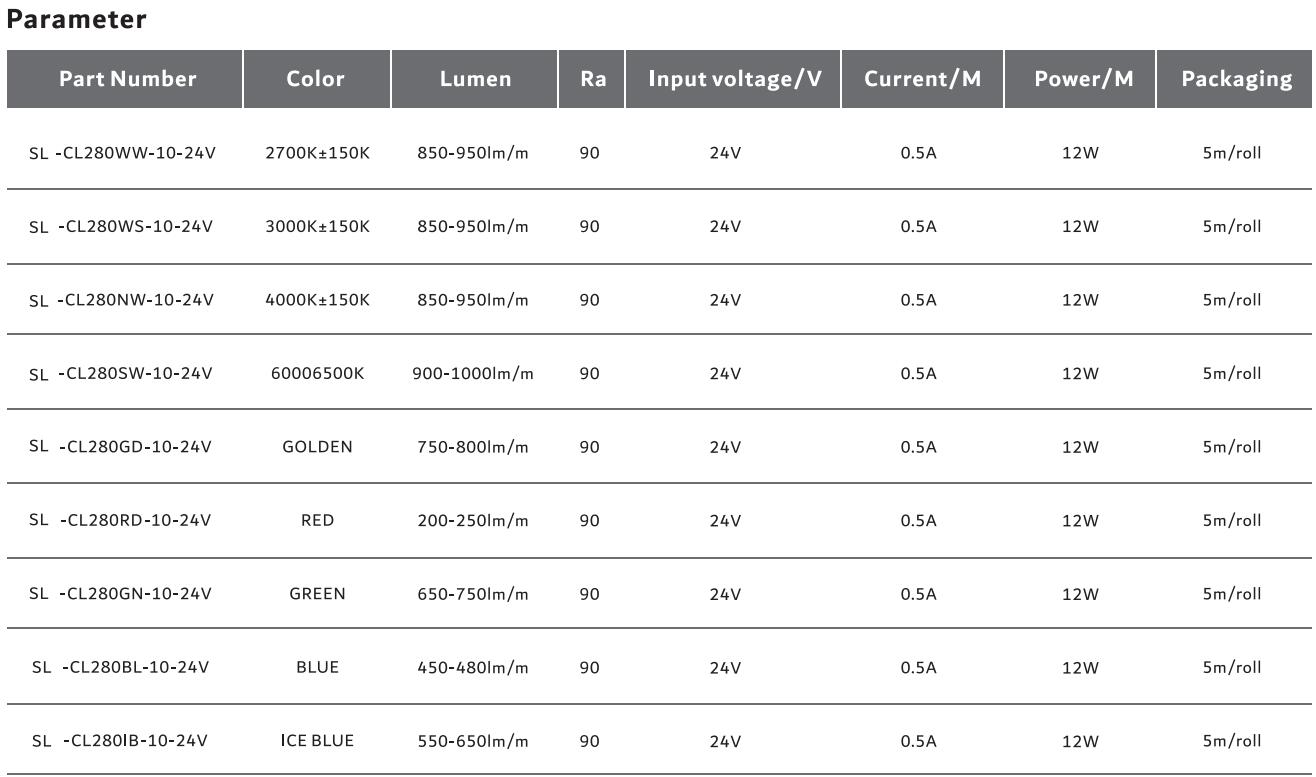The image size is (1316, 777).
Task: Click the 200-250lm/m lumen value
Action: [x=472, y=520]
